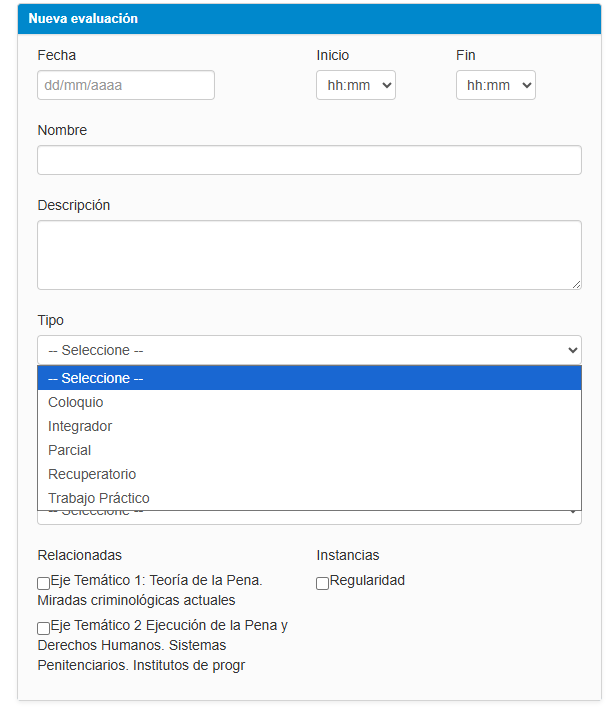Select 'Coloquio' from the Tipo list
Image resolution: width=614 pixels, height=723 pixels.
click(76, 402)
